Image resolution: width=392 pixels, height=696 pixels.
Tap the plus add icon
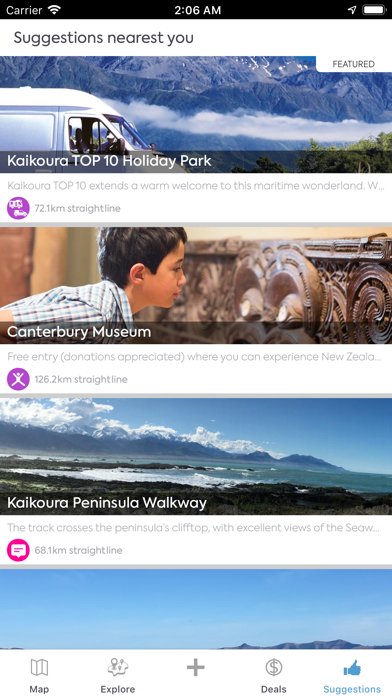[196, 668]
